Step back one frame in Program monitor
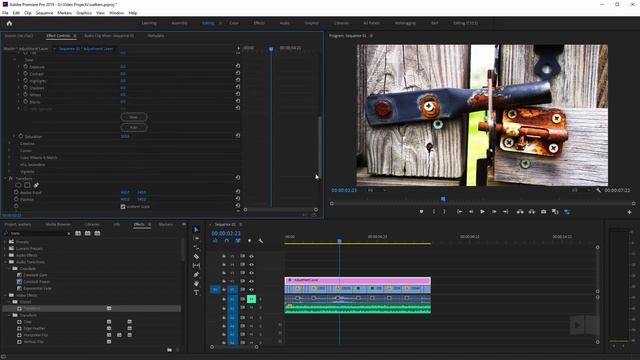The width and height of the screenshot is (640, 360). click(471, 212)
